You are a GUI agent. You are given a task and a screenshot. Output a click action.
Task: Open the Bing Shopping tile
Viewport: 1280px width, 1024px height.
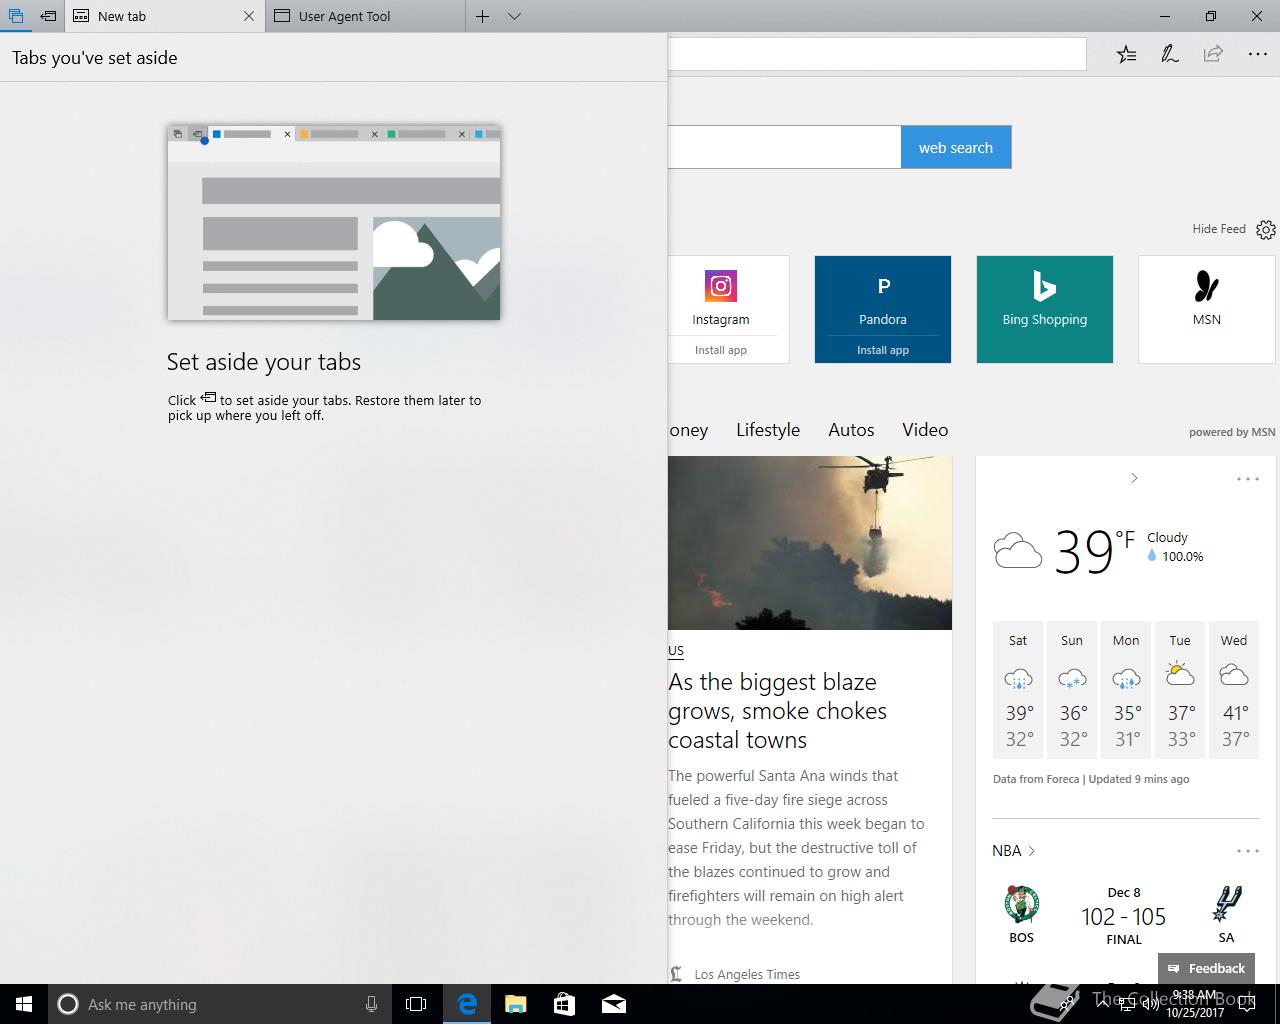pos(1045,309)
